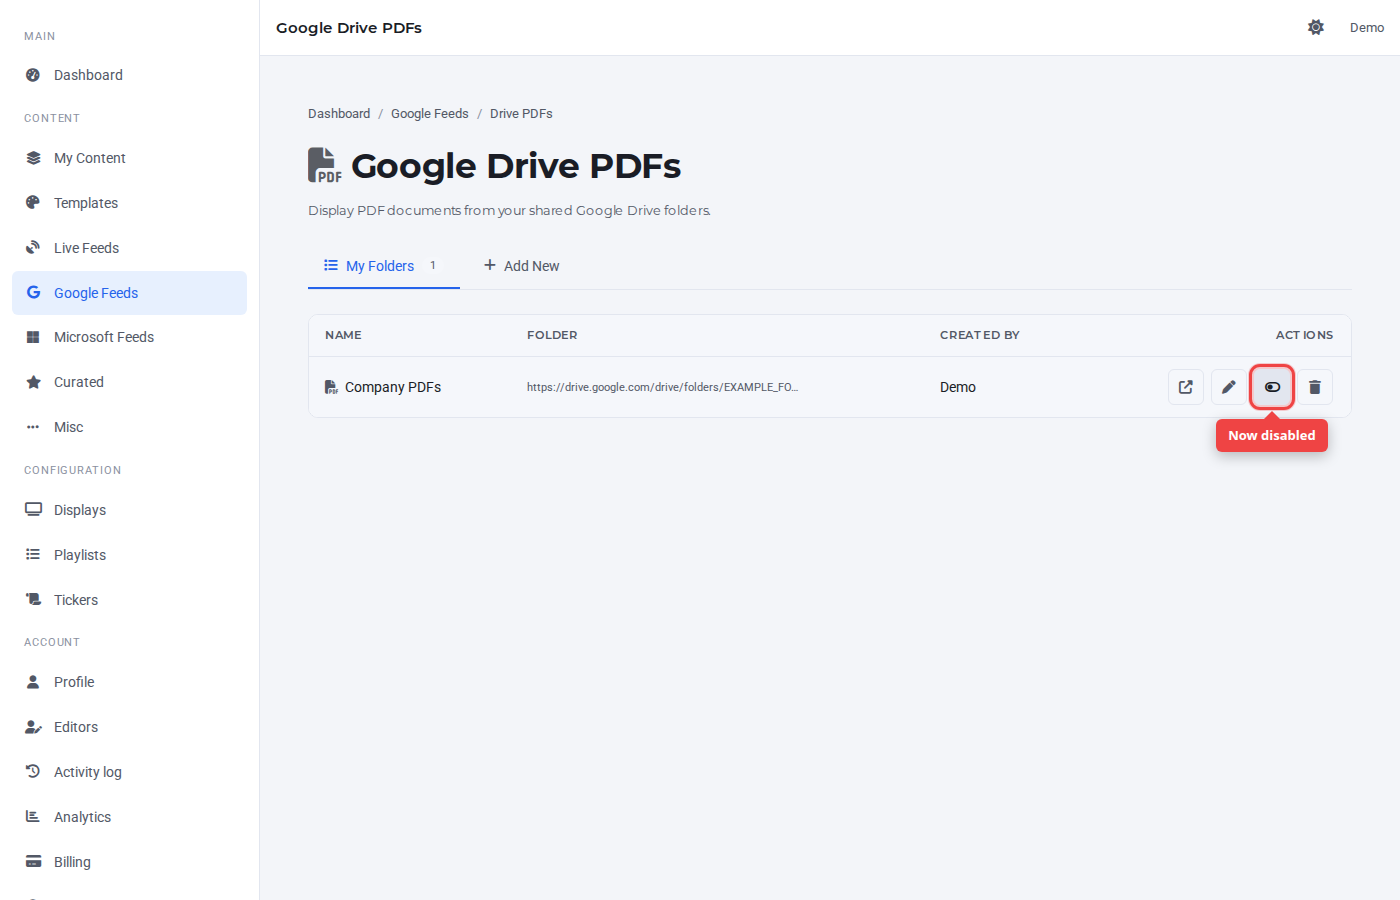1400x900 pixels.
Task: Open the Demo user menu
Action: pos(1367,28)
